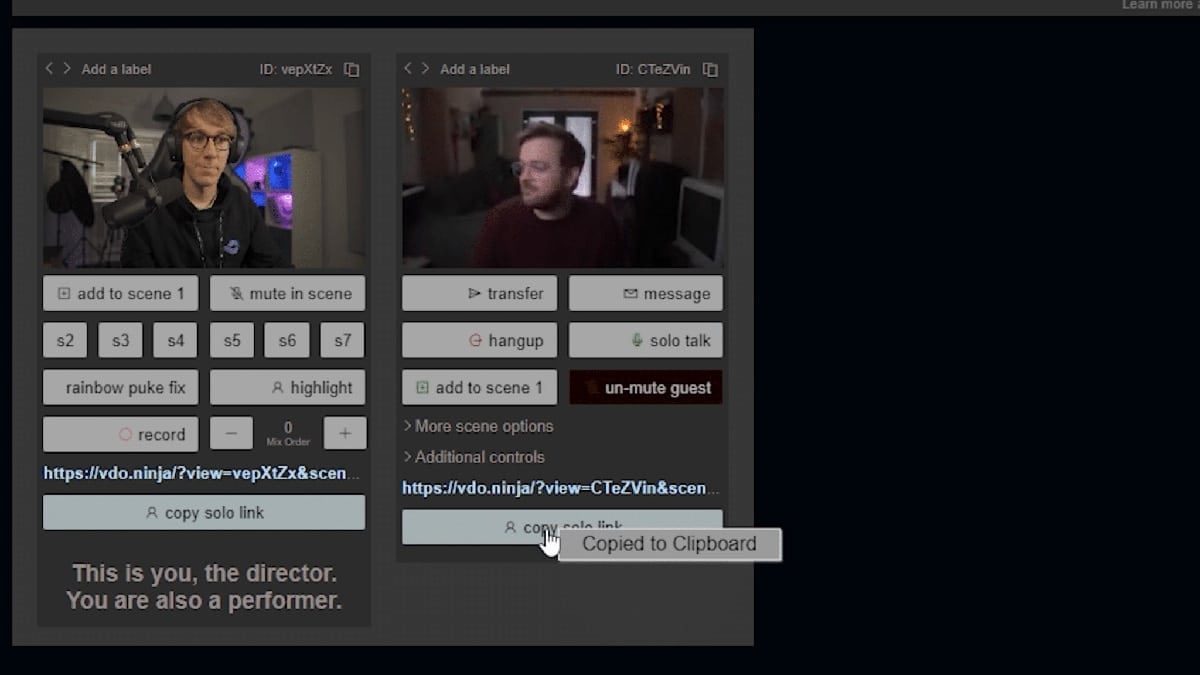This screenshot has width=1200, height=675.
Task: Move guest CTeZVin box right arrow
Action: pos(426,68)
